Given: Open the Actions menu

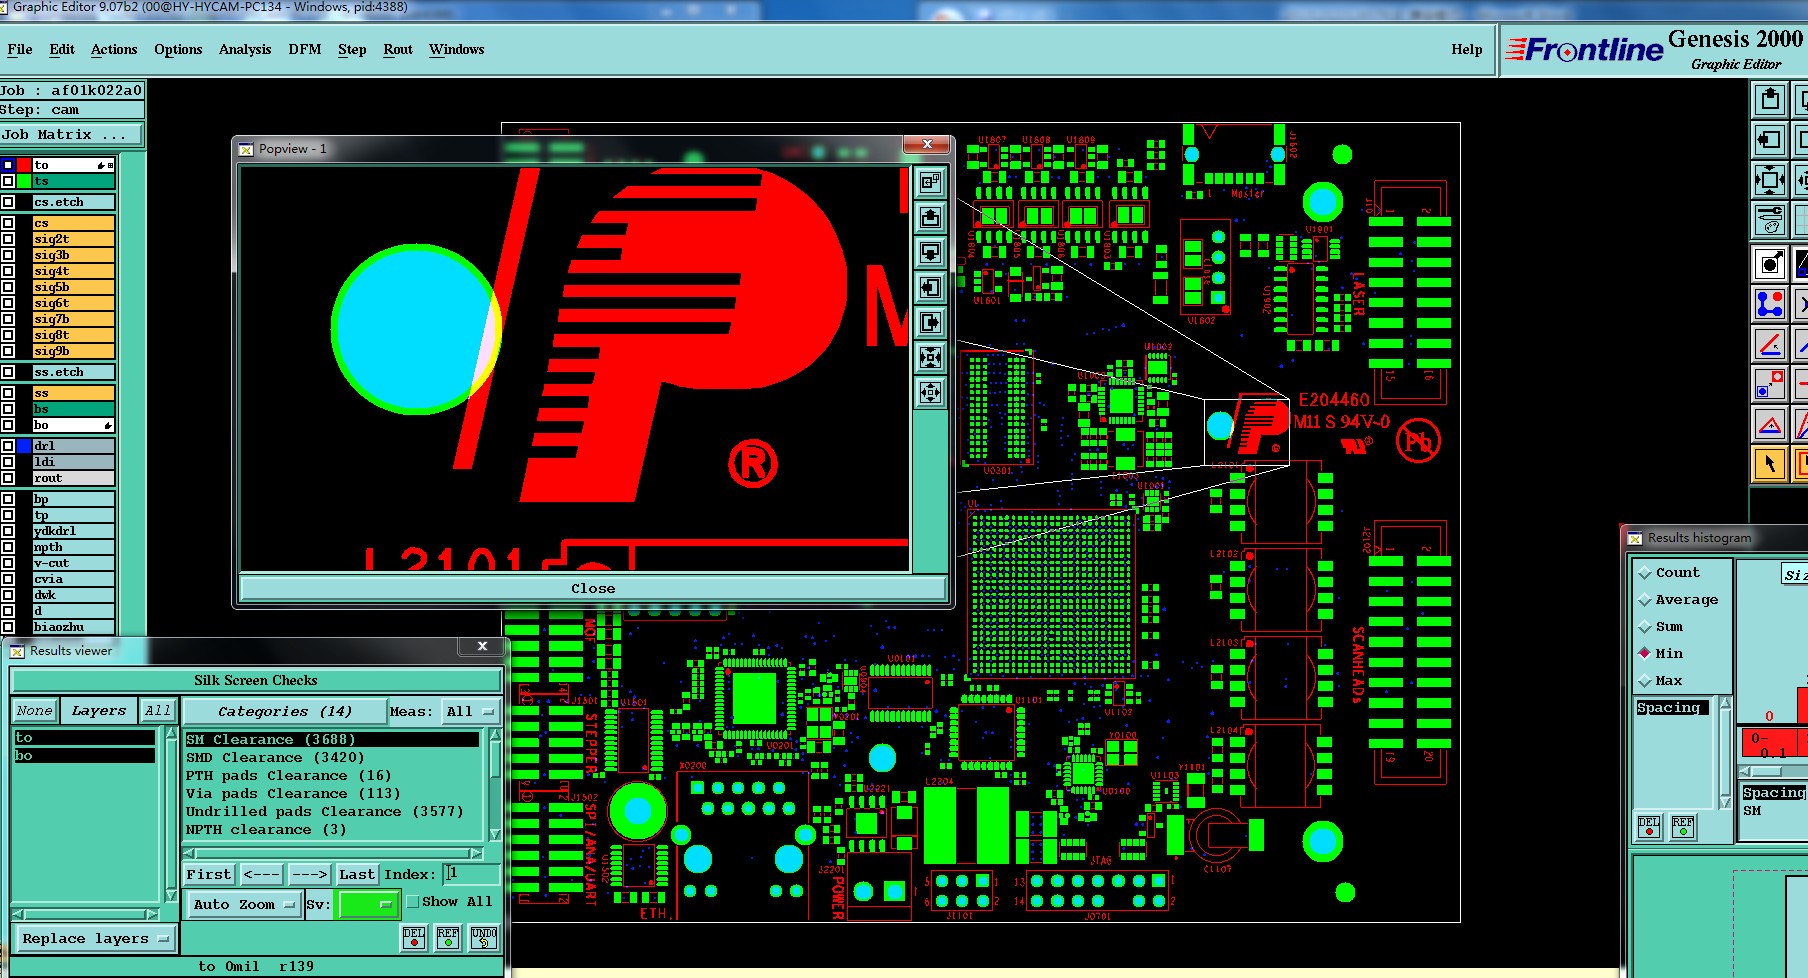Looking at the screenshot, I should 114,49.
